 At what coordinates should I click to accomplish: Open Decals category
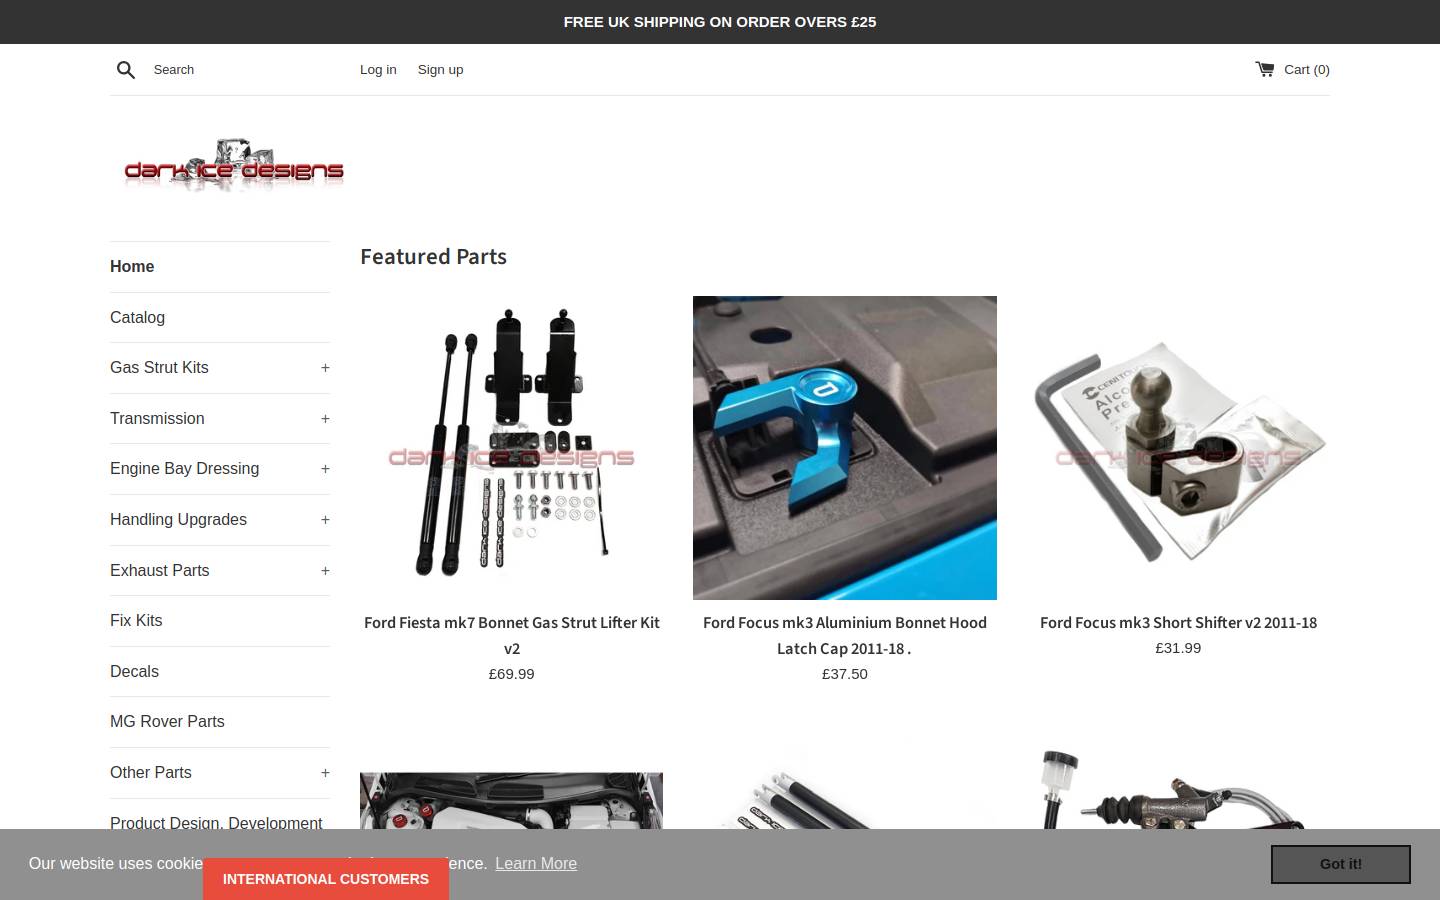click(134, 671)
